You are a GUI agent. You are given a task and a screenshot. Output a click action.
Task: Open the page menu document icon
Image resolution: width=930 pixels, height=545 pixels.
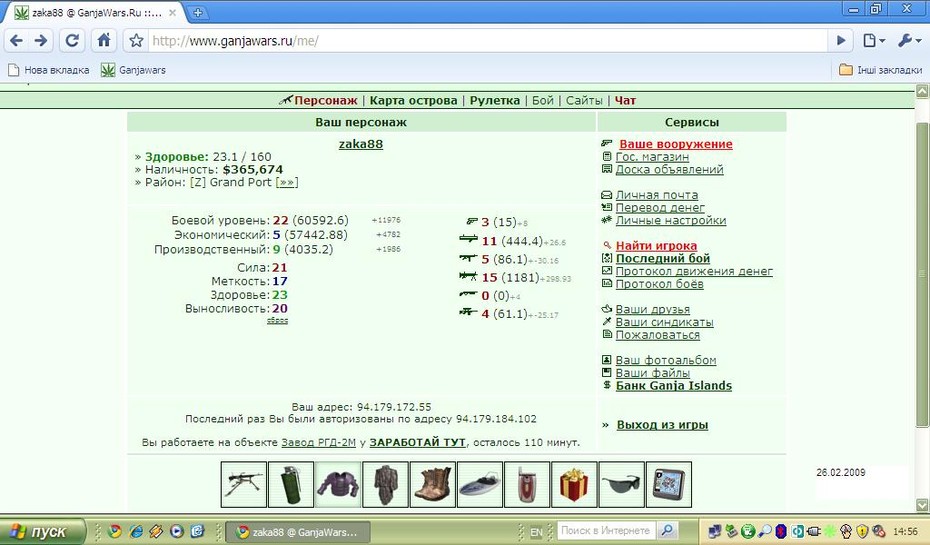pyautogui.click(x=874, y=40)
